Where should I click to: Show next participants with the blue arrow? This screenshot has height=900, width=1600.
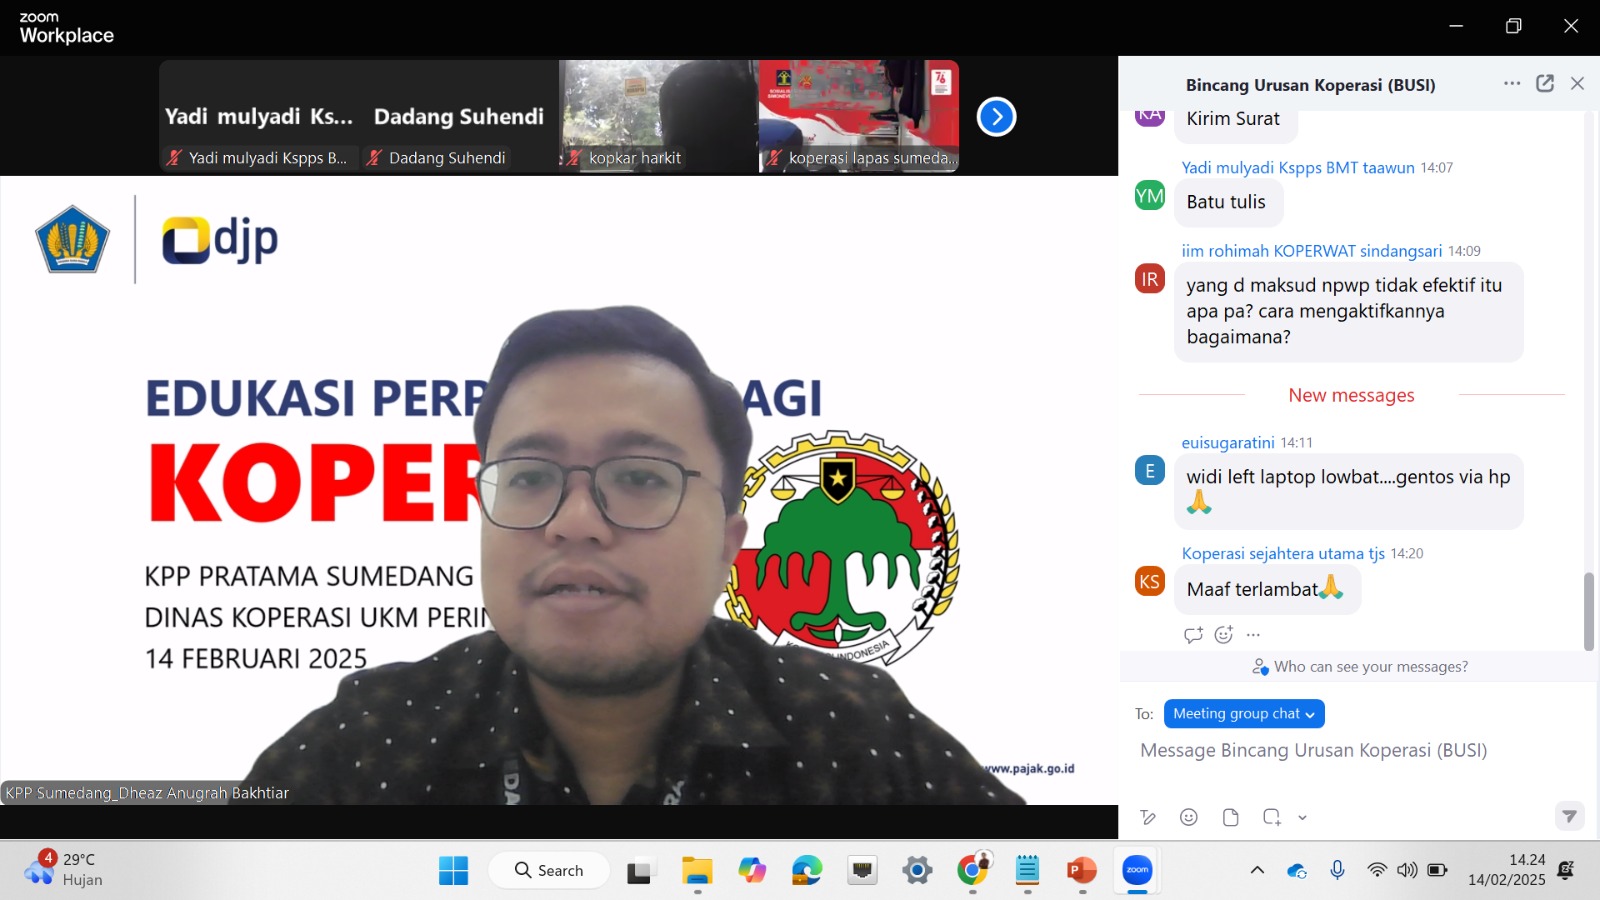(996, 117)
